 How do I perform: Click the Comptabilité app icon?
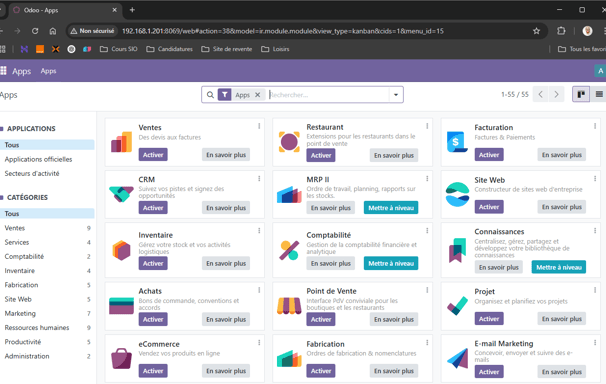pos(289,250)
